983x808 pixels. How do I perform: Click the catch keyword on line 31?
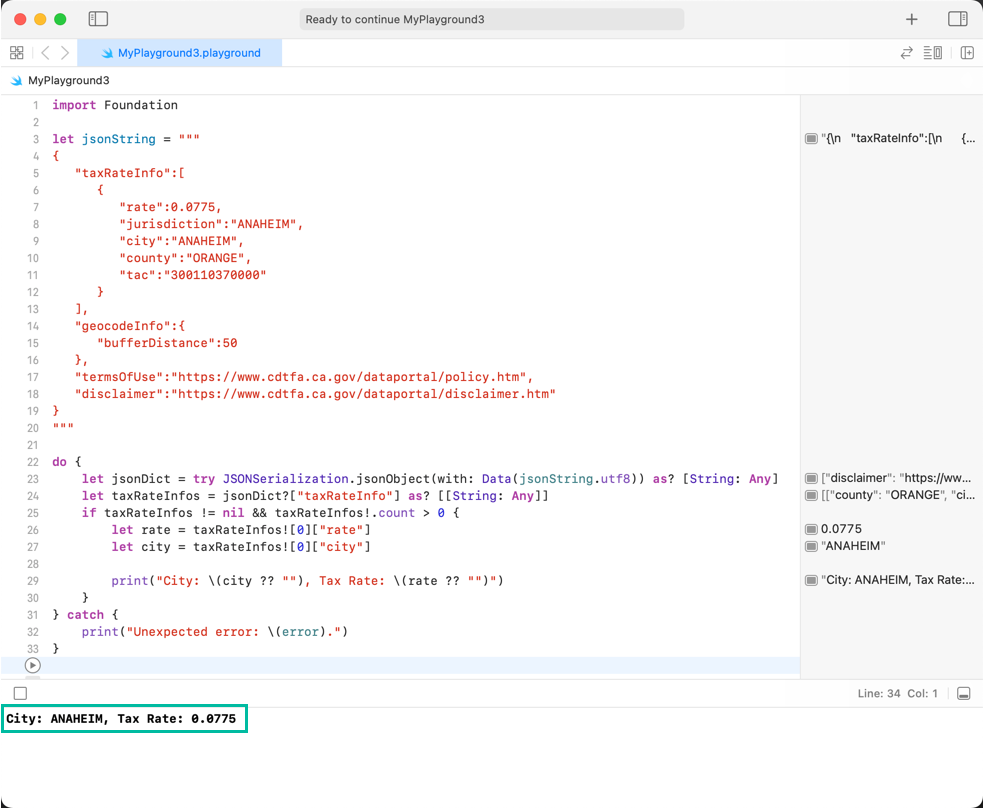pyautogui.click(x=85, y=615)
